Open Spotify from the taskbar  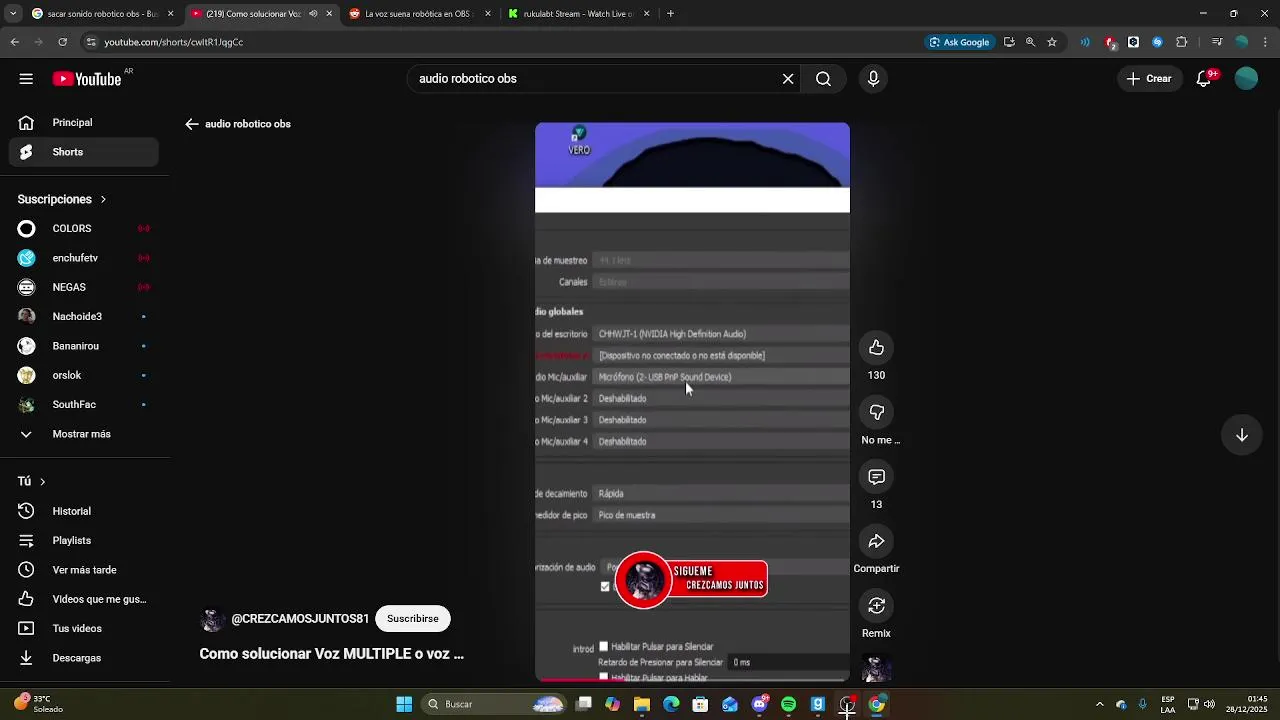[788, 705]
